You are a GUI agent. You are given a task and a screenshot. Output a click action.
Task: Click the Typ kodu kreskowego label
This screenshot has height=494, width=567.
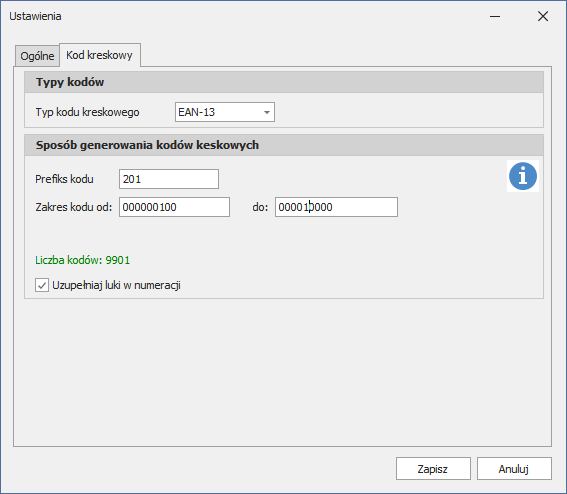click(x=87, y=112)
